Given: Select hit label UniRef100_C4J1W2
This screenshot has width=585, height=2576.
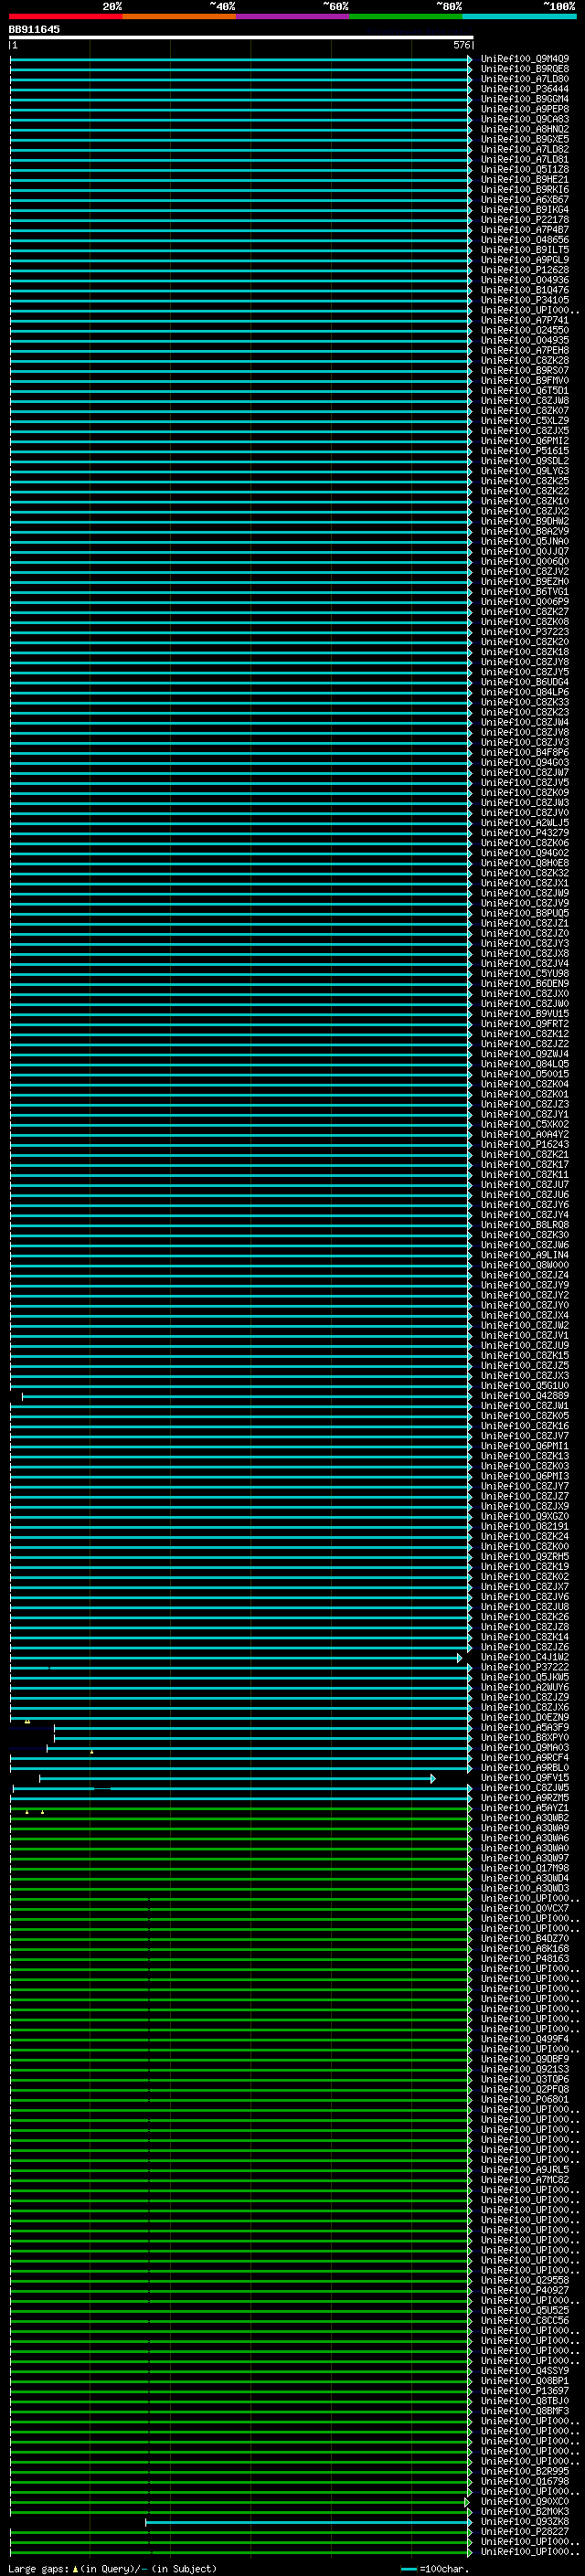Looking at the screenshot, I should coord(525,1658).
